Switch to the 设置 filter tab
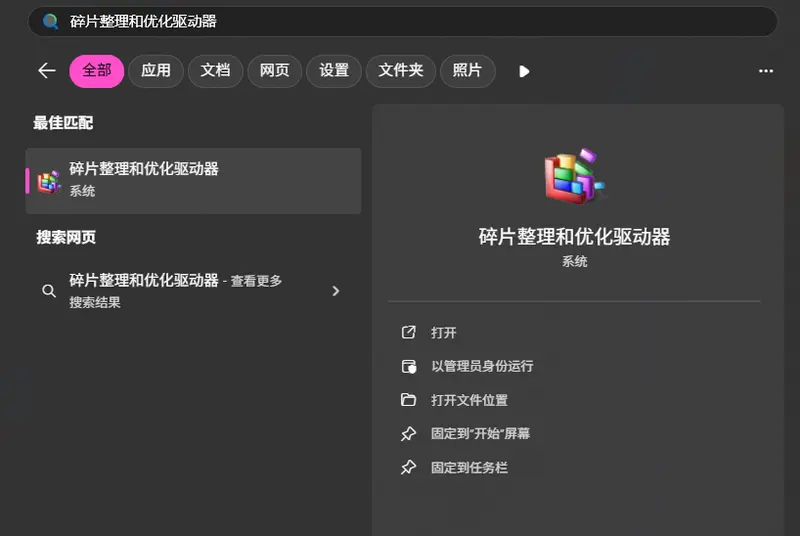This screenshot has height=536, width=800. pyautogui.click(x=334, y=71)
